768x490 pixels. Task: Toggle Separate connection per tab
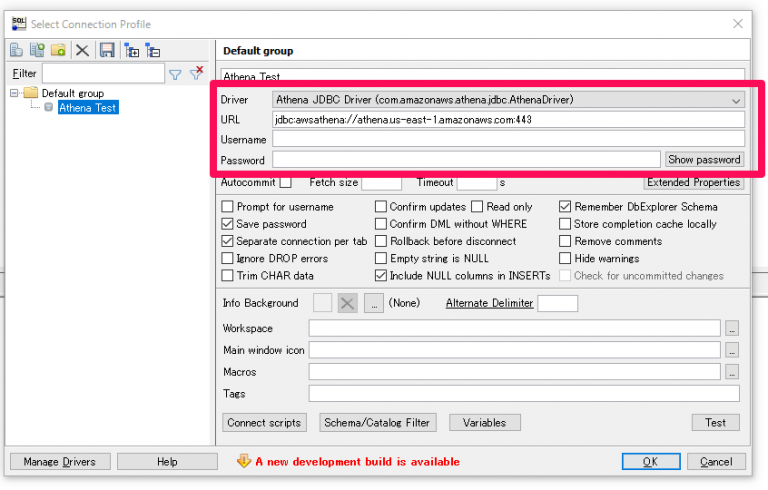click(227, 241)
